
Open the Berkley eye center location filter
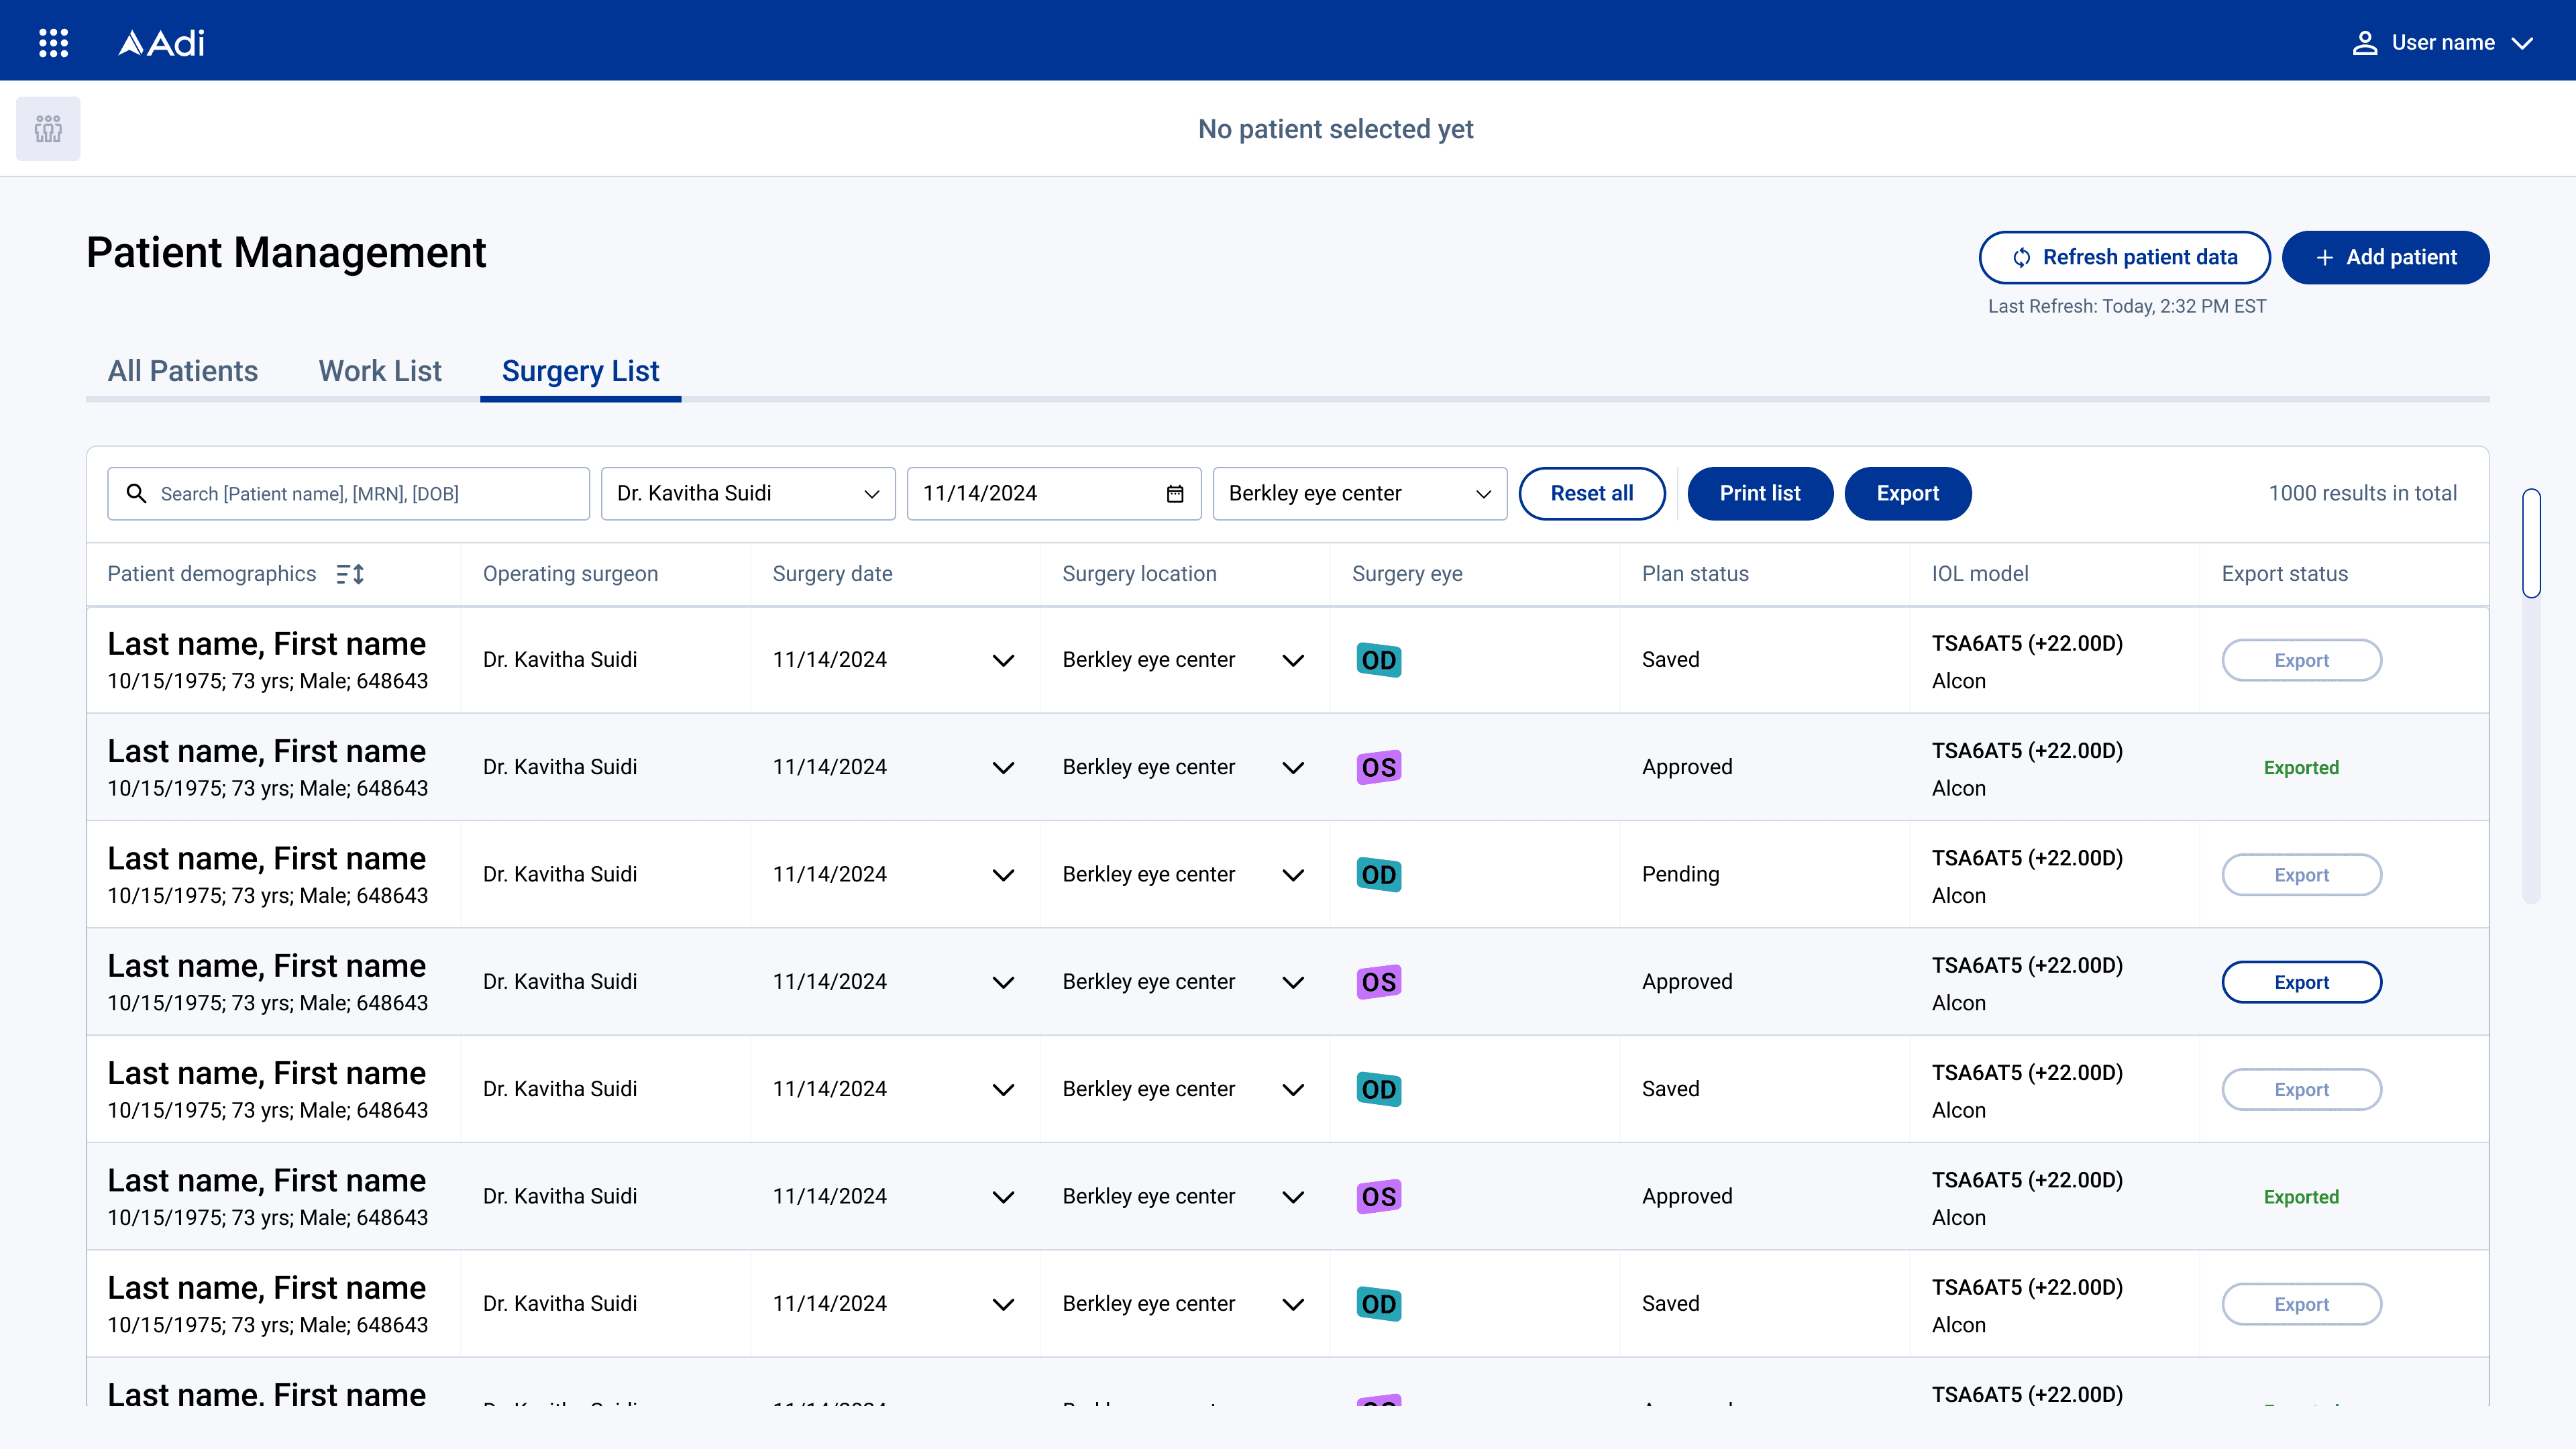click(1359, 494)
